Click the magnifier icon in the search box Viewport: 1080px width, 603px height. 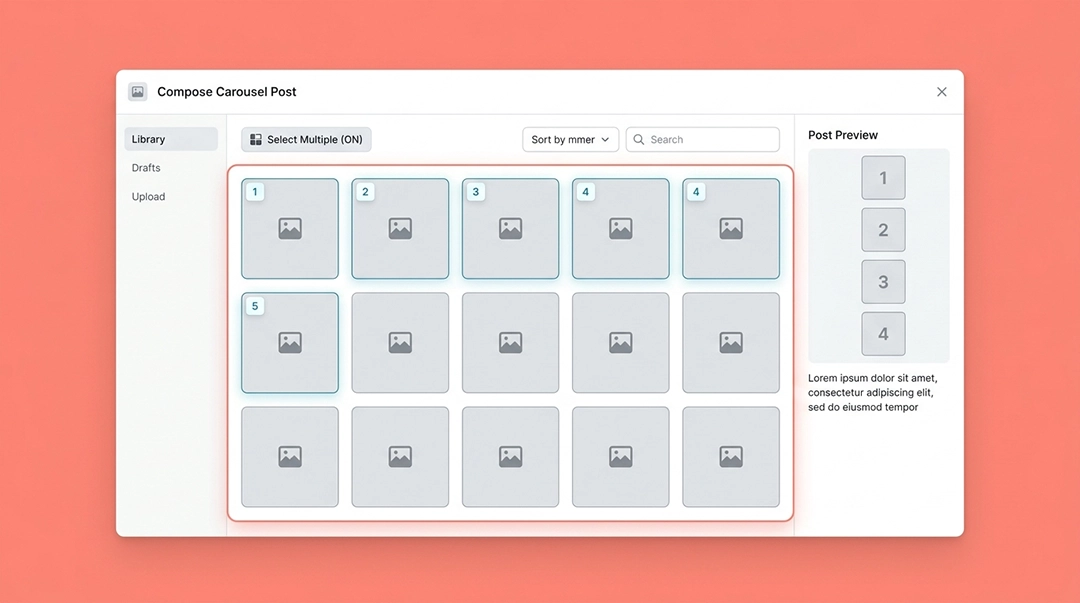[638, 139]
